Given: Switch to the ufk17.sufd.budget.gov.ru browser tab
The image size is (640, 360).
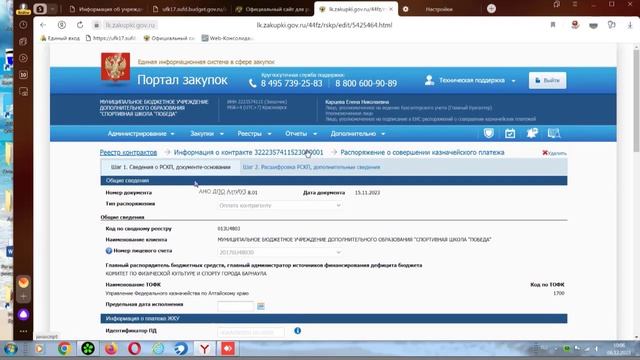Looking at the screenshot, I should 190,9.
